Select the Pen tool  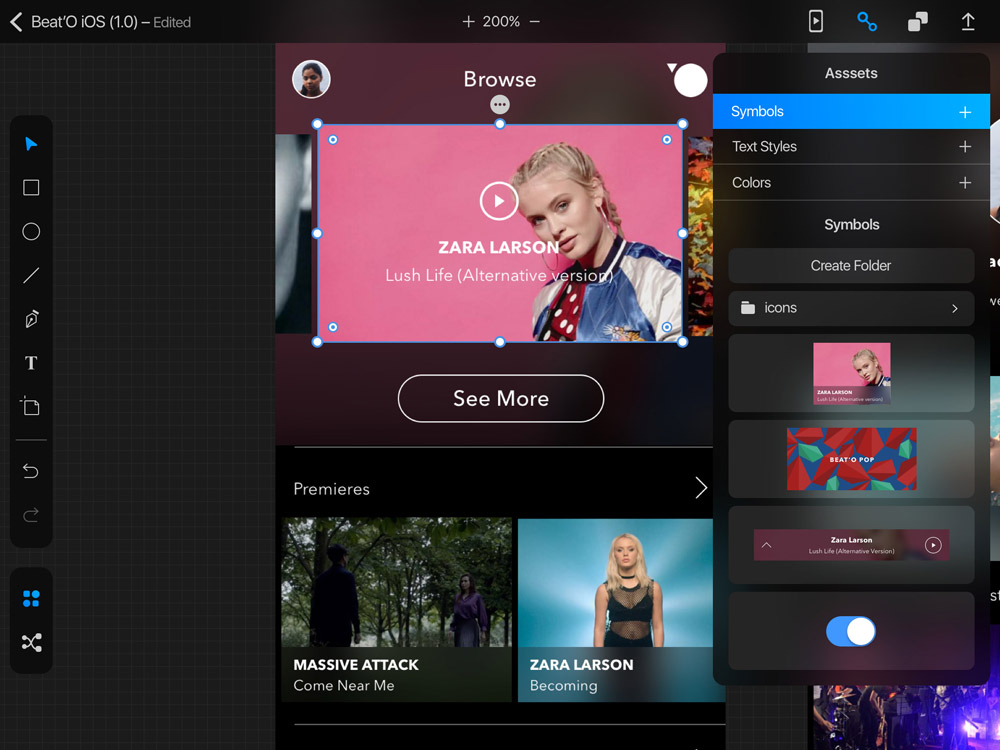pos(31,319)
